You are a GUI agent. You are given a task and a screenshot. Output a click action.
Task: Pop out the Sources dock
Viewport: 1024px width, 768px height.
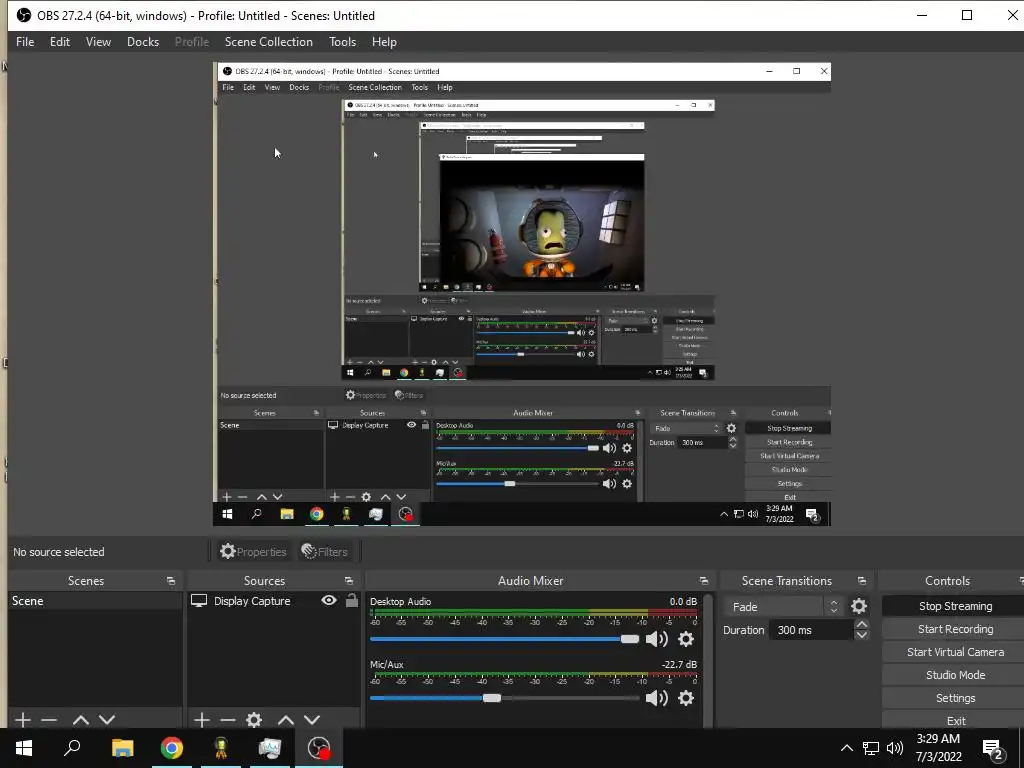point(349,581)
